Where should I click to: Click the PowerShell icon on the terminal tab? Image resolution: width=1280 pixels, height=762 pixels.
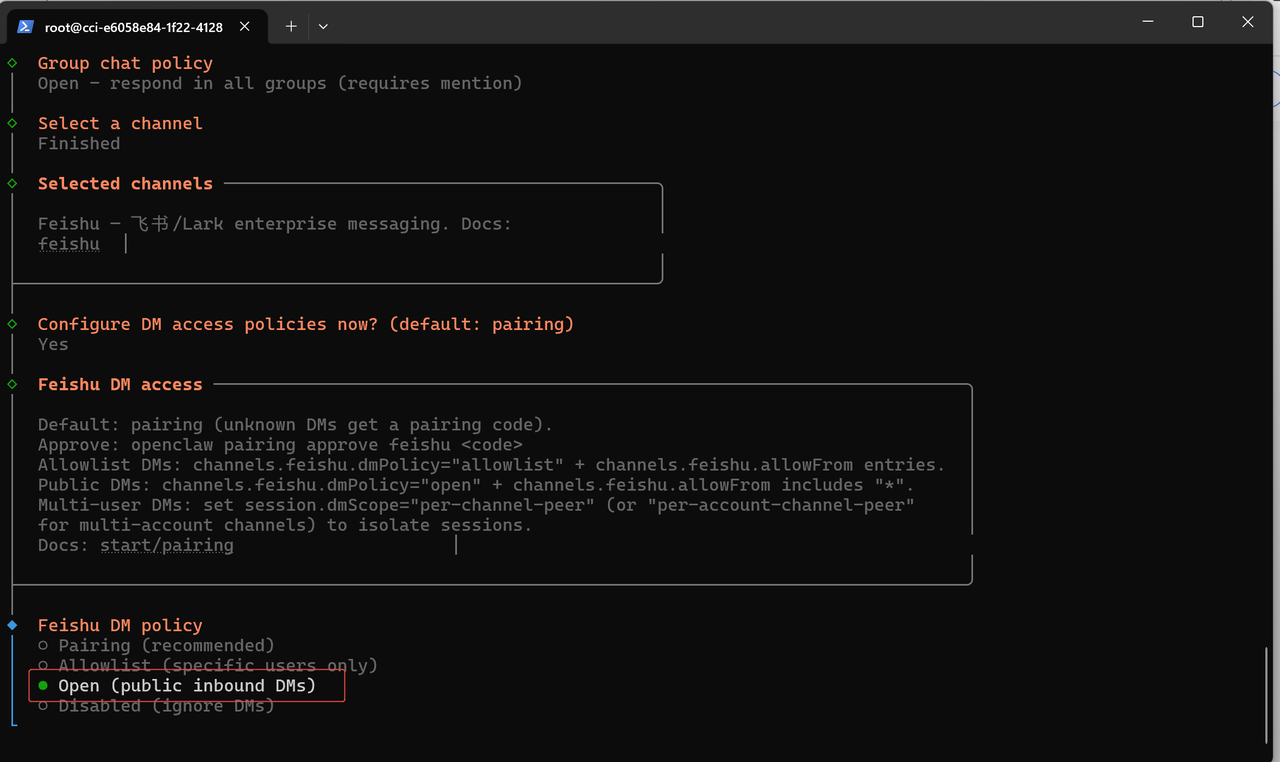click(x=26, y=27)
